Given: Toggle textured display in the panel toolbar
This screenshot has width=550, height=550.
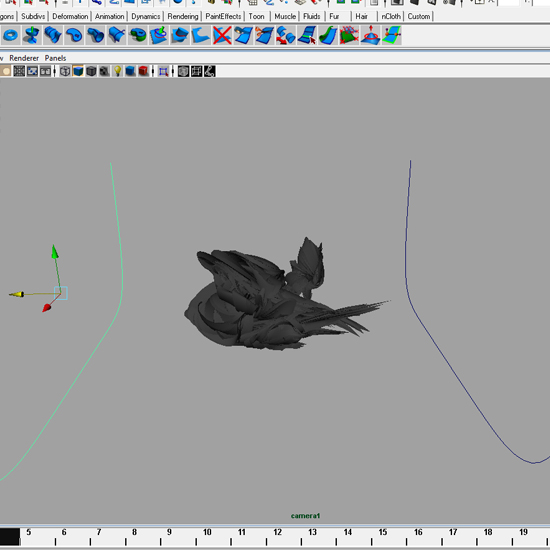Looking at the screenshot, I should (x=104, y=71).
